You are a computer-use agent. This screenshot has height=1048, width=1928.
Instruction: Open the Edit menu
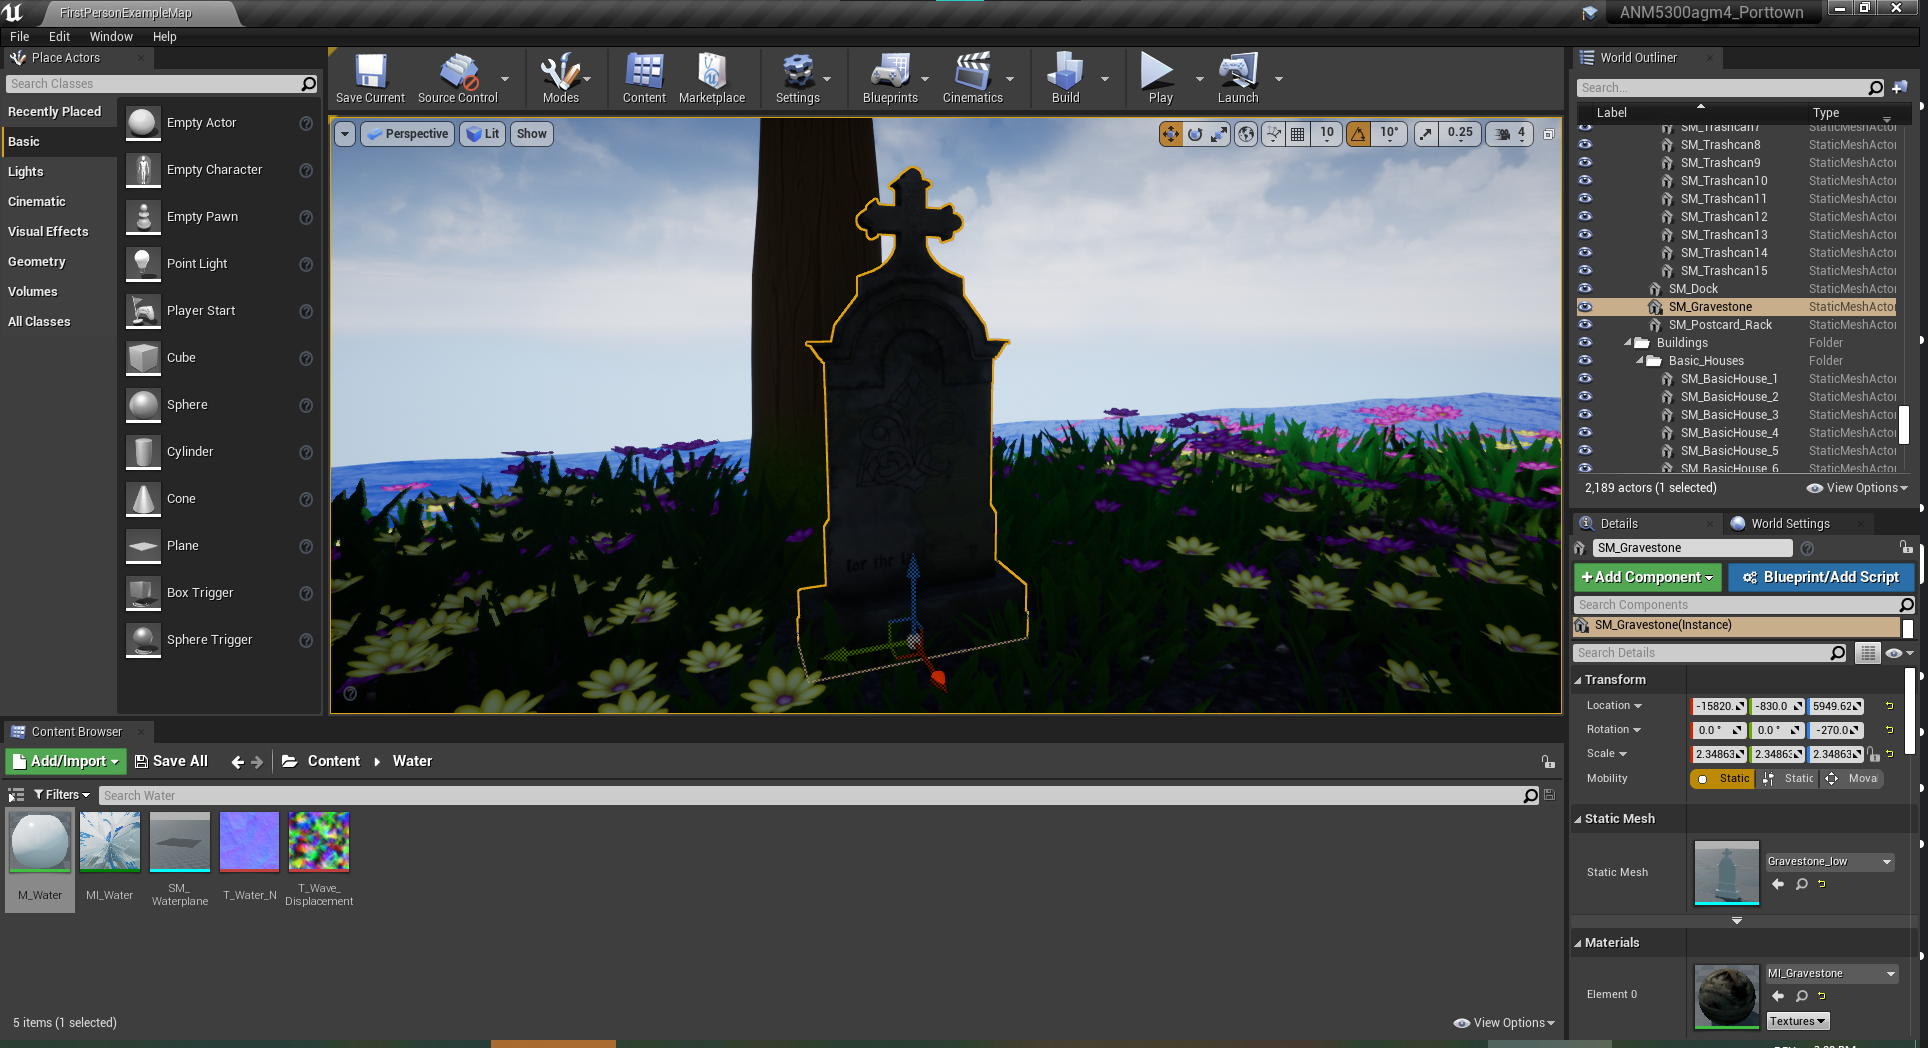60,37
